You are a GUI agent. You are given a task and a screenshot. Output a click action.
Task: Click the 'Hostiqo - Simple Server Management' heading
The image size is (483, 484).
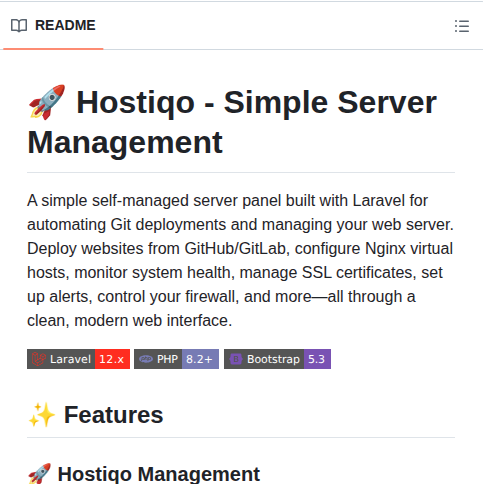232,122
